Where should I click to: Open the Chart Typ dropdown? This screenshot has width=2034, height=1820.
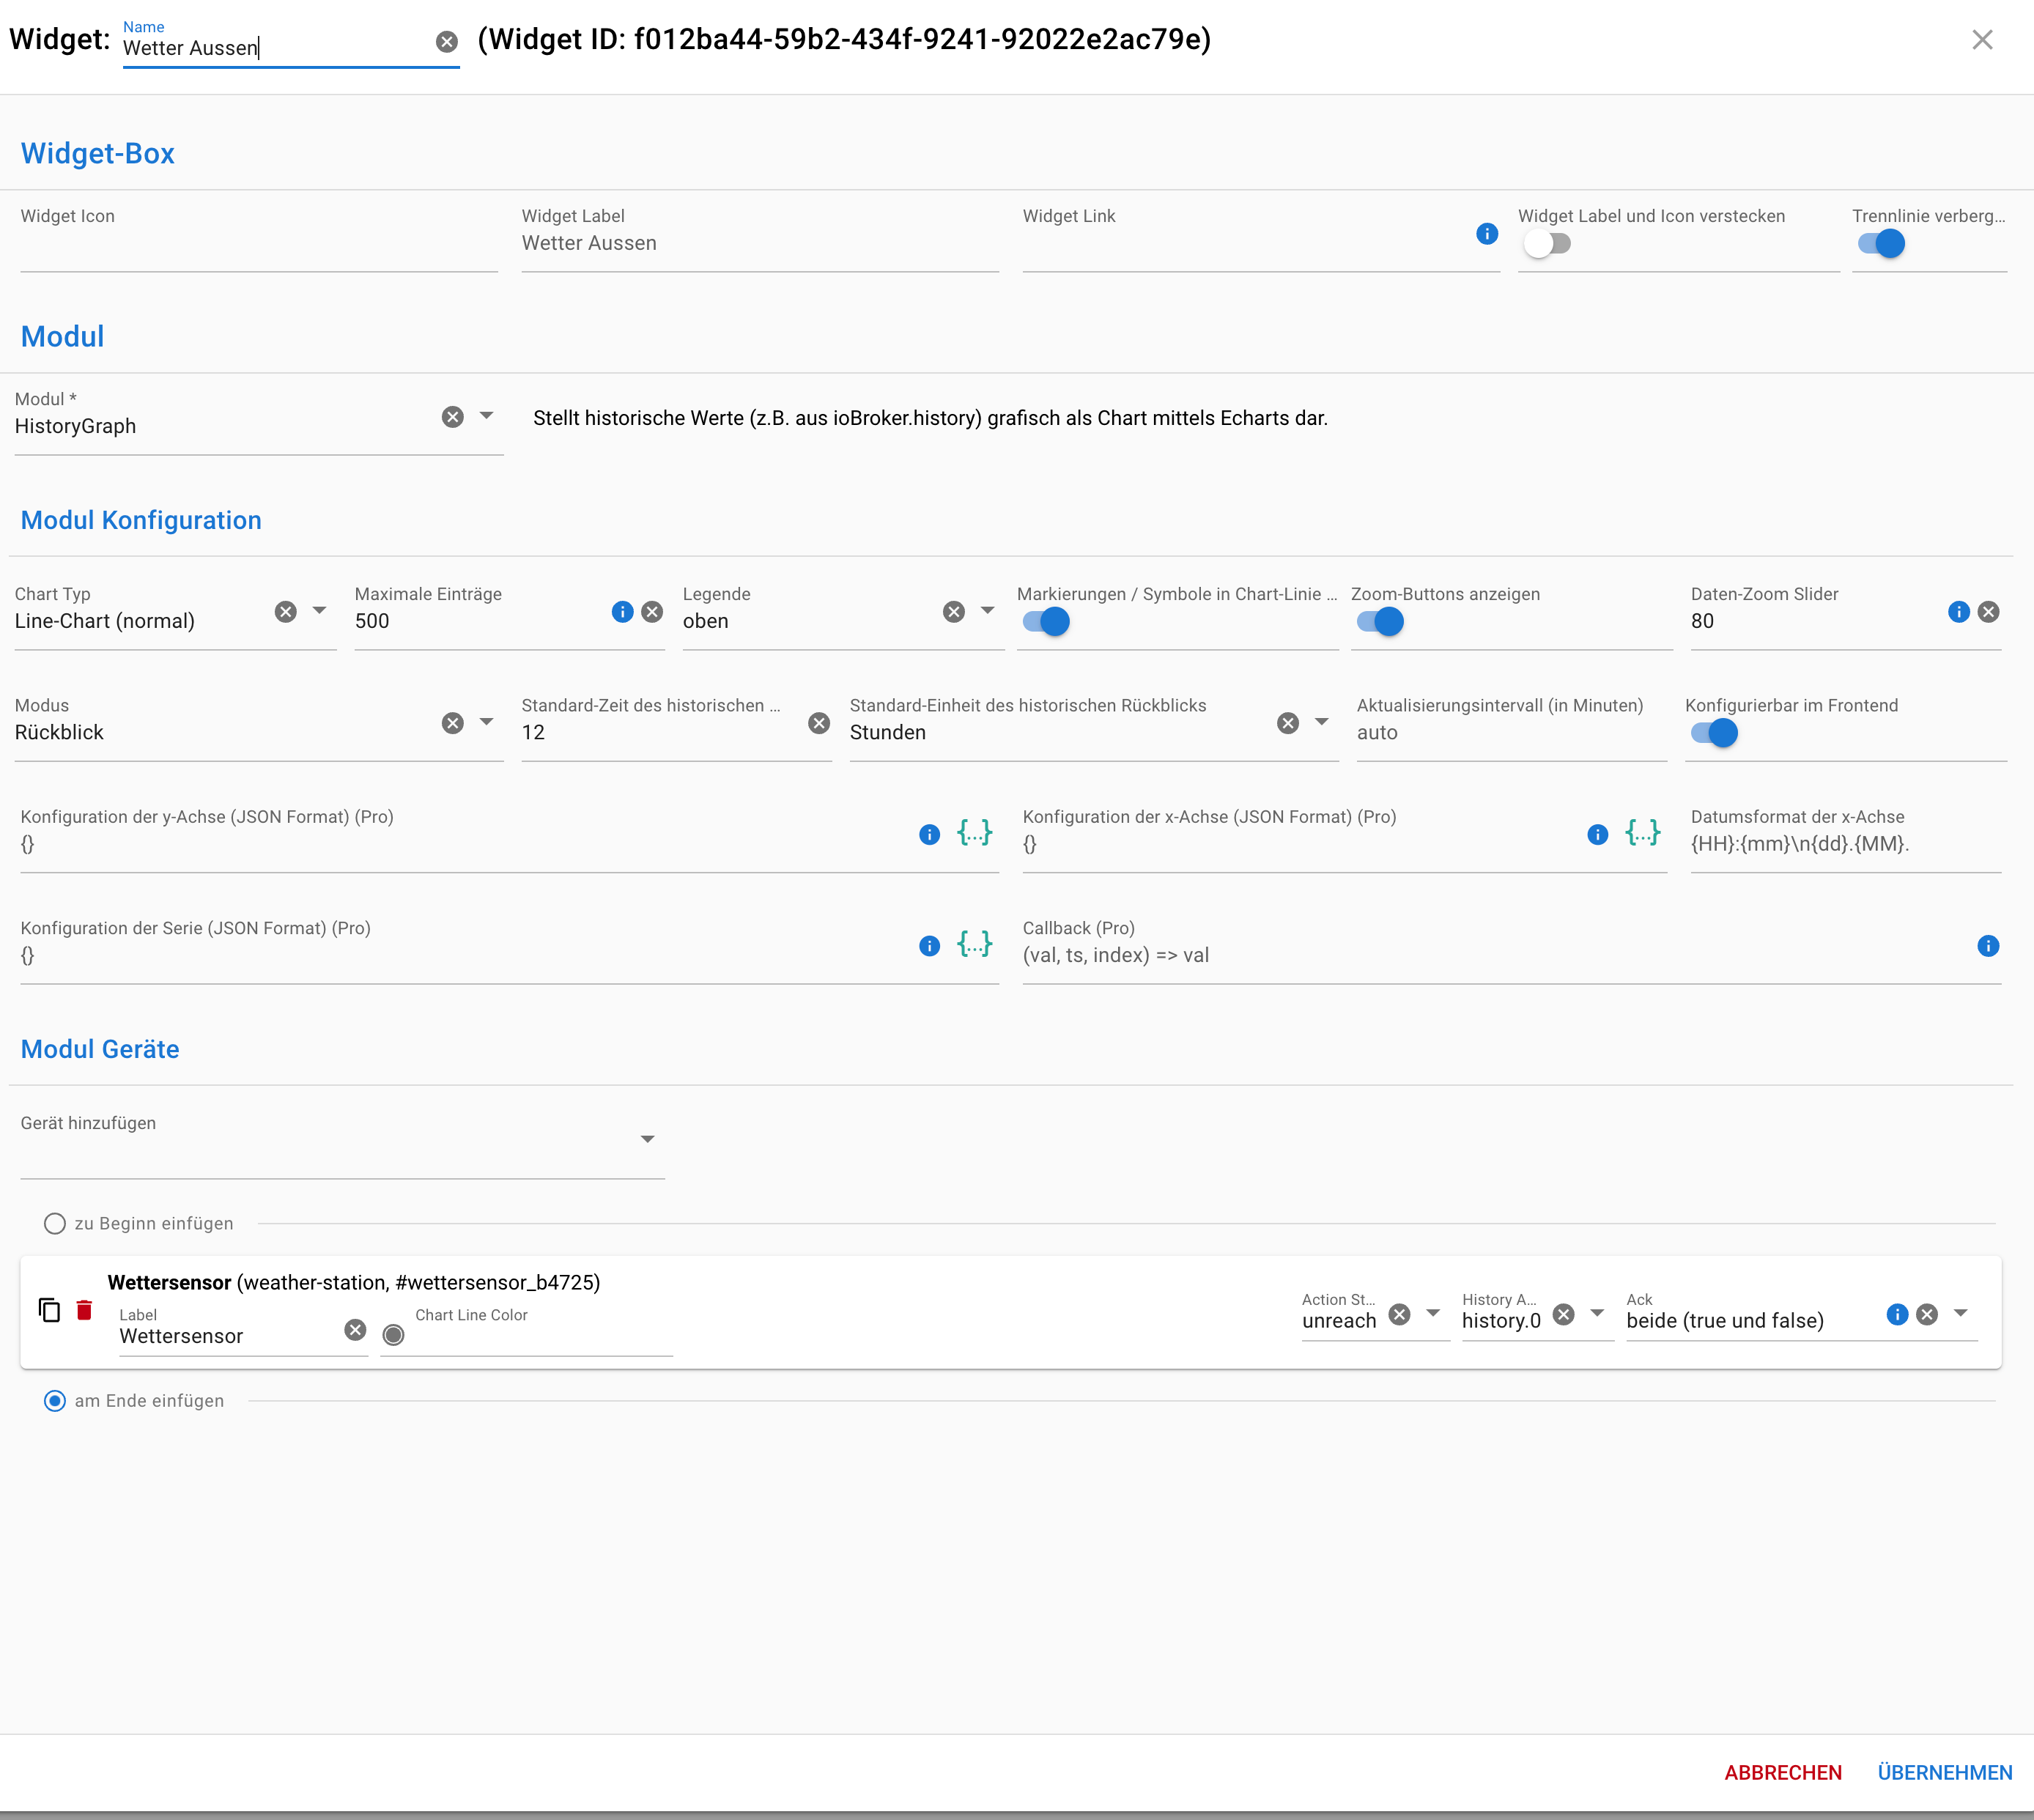click(x=320, y=611)
